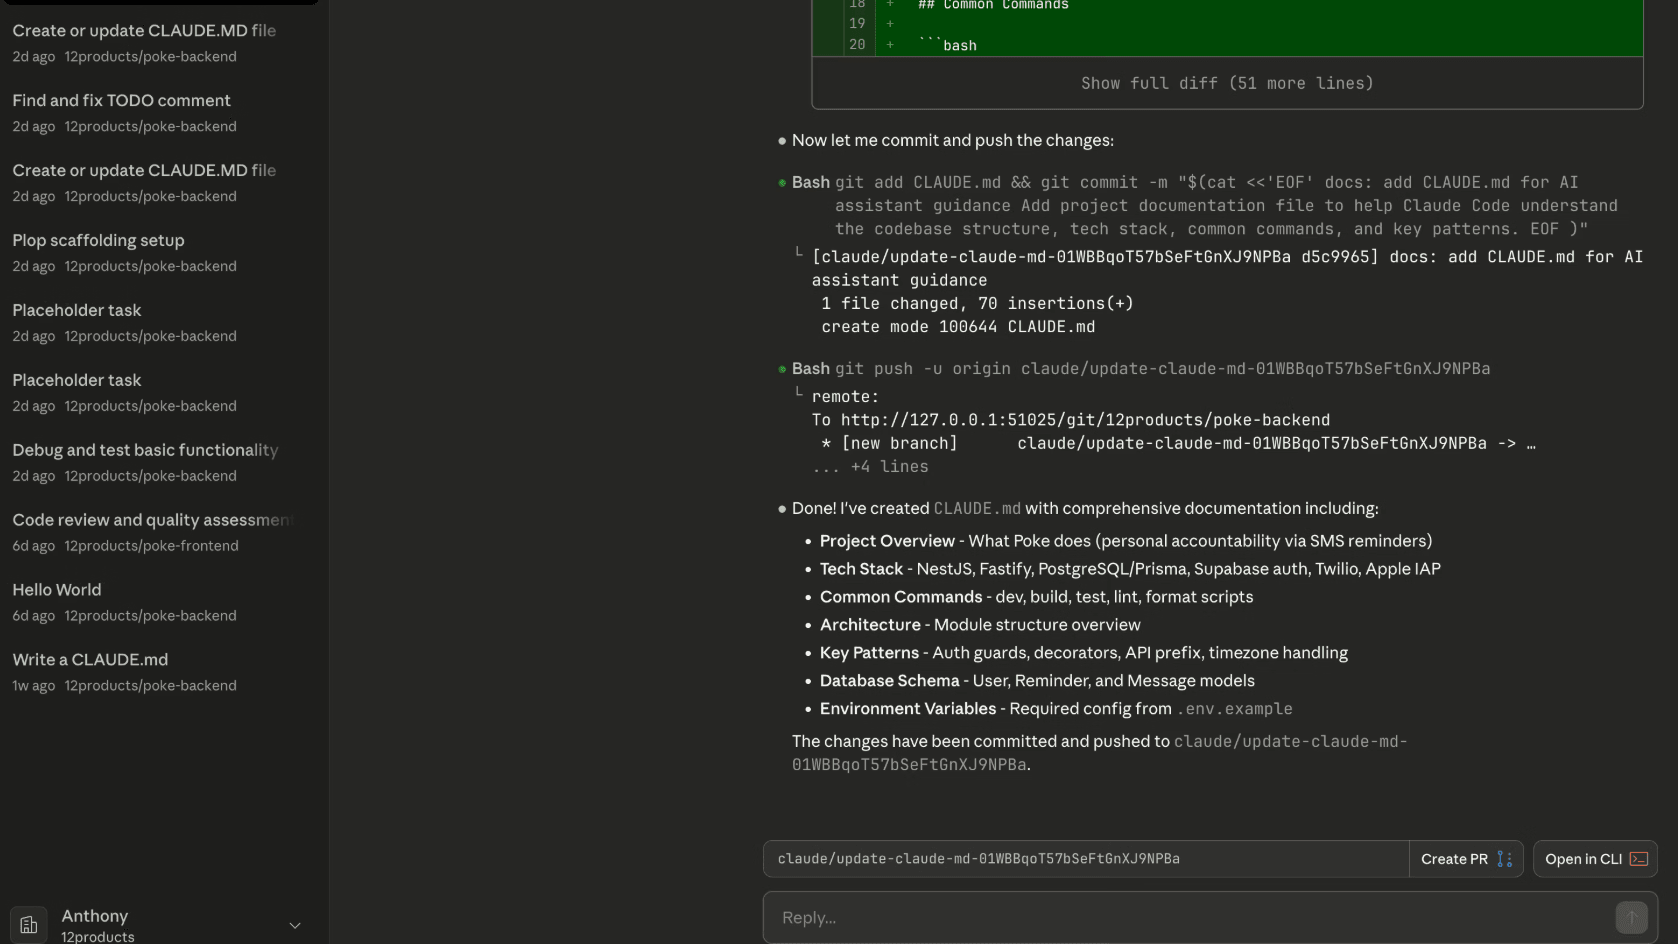
Task: Open the 'Find and fix TODO comment' session
Action: click(x=160, y=112)
